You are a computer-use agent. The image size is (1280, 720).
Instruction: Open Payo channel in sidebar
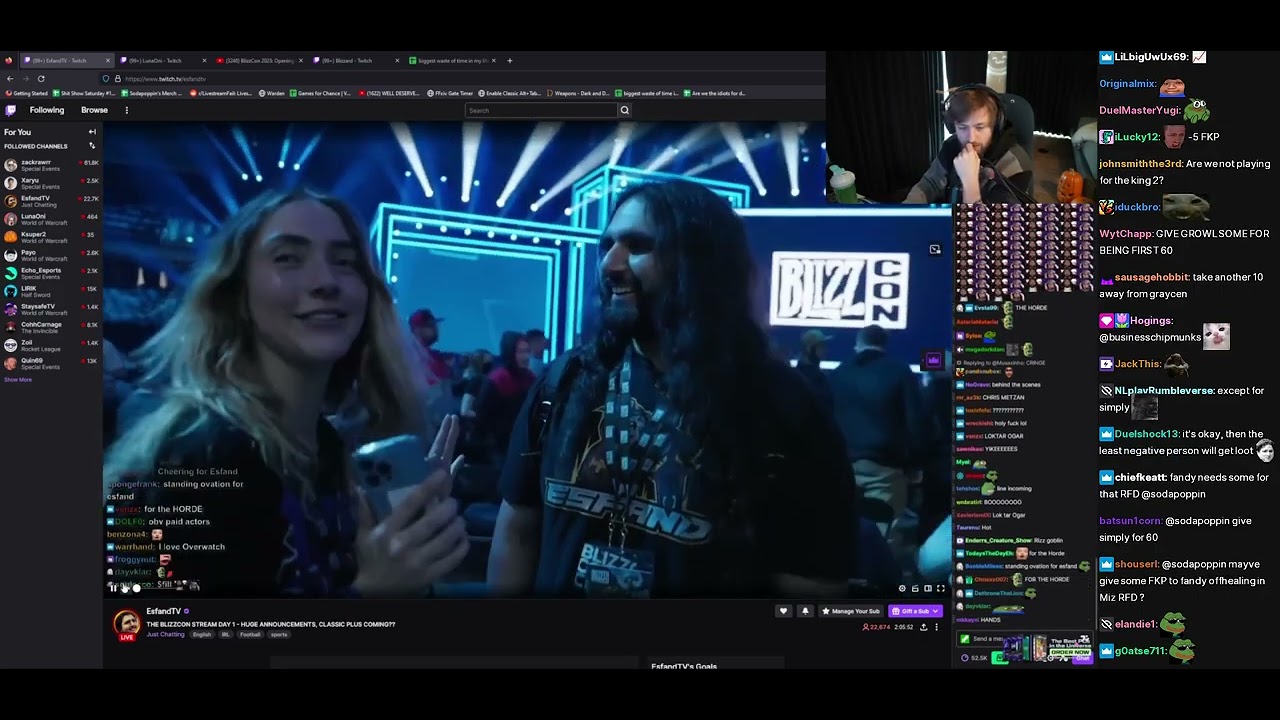click(50, 255)
